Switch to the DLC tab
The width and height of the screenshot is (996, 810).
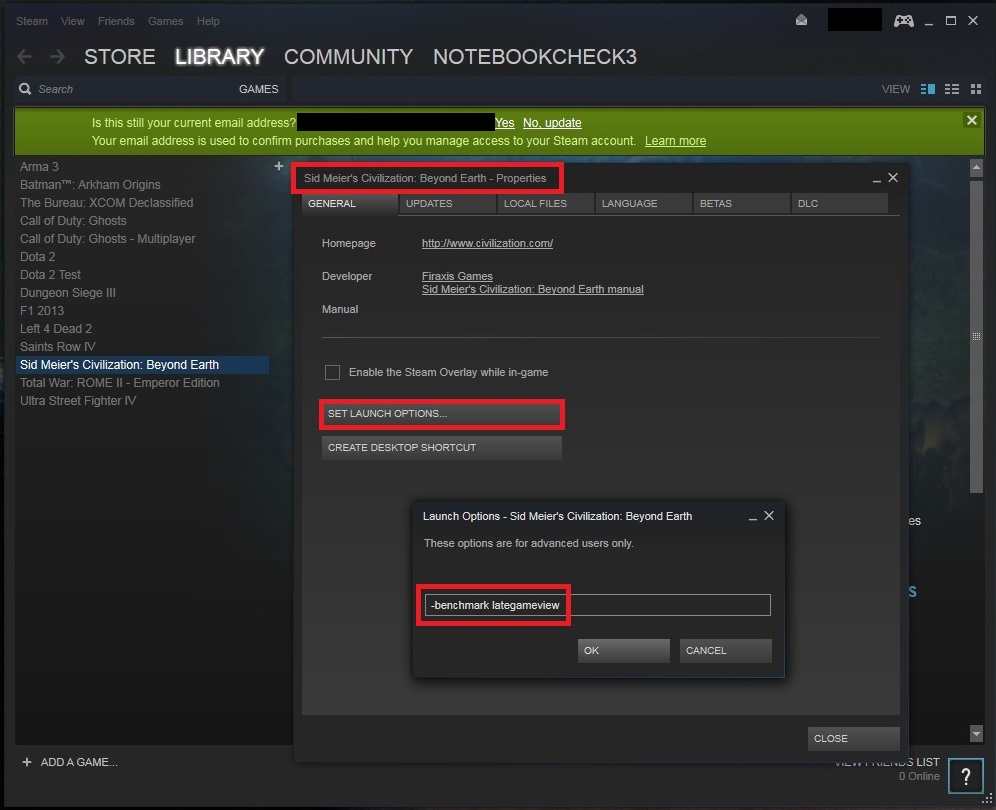pyautogui.click(x=839, y=203)
